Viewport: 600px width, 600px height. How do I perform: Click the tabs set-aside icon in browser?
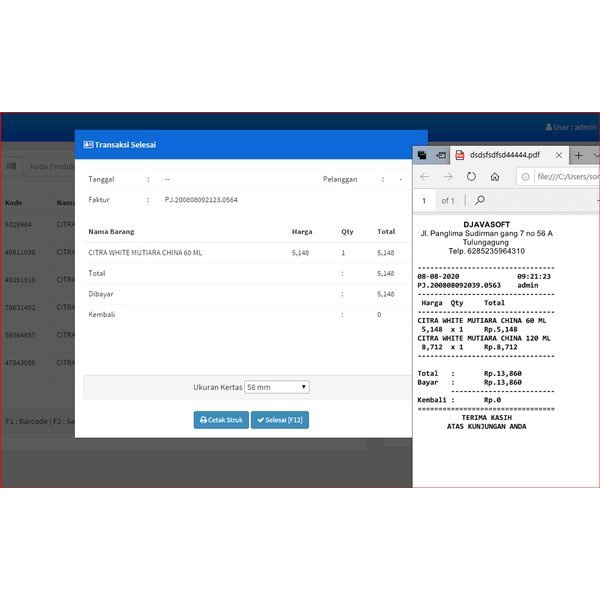click(x=422, y=155)
